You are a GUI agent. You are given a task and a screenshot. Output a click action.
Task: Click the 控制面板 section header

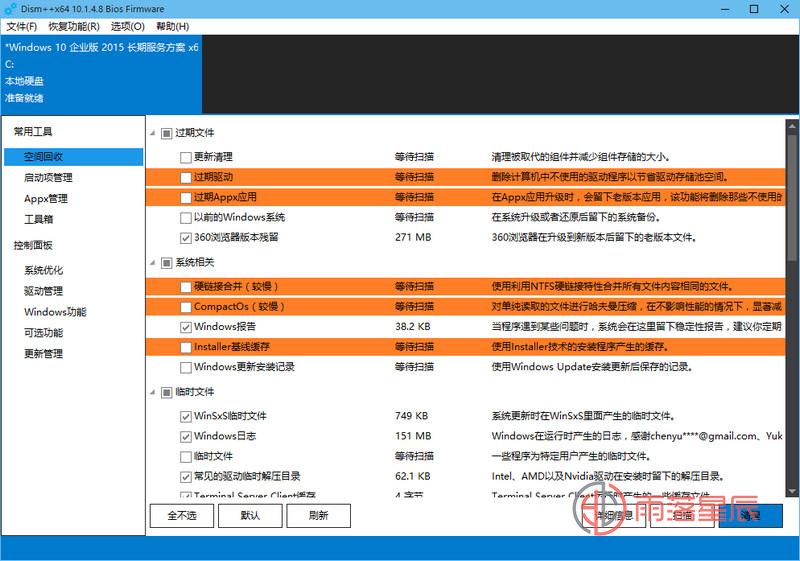point(33,245)
